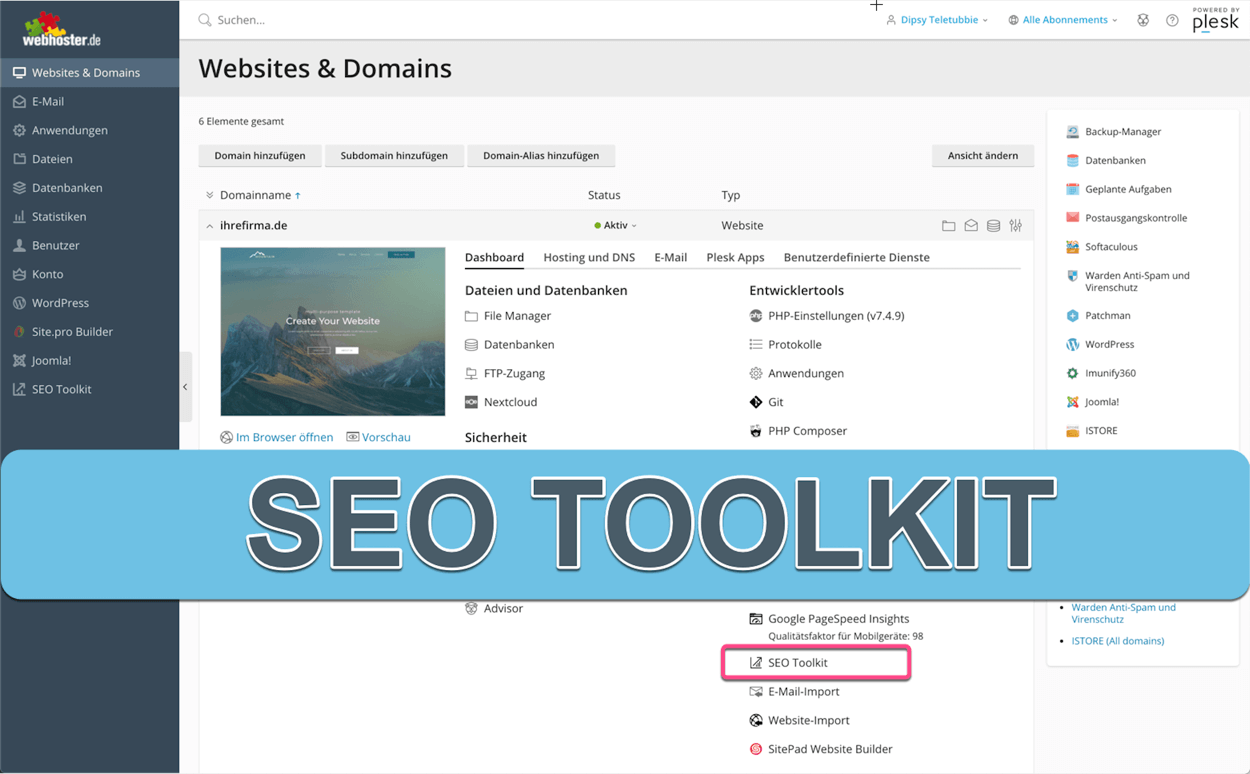Open the Dipsy Teletubbie user dropdown
Screen dimensions: 1250x774
(x=937, y=20)
